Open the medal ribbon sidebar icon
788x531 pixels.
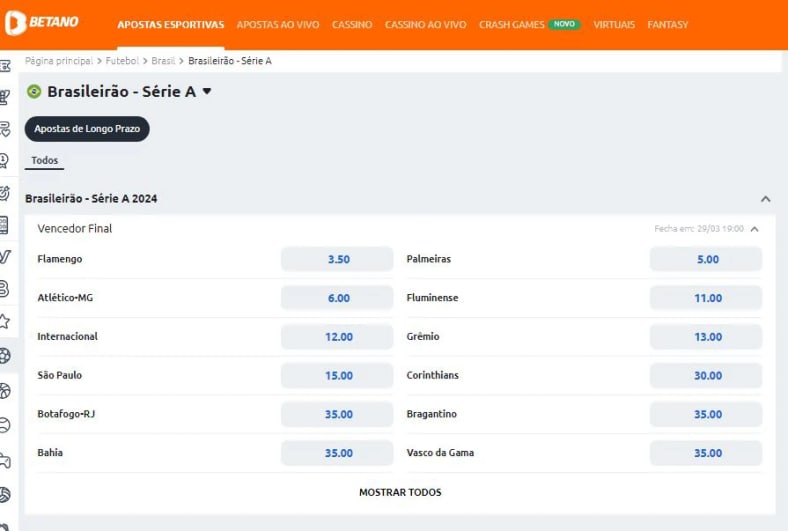pos(4,161)
